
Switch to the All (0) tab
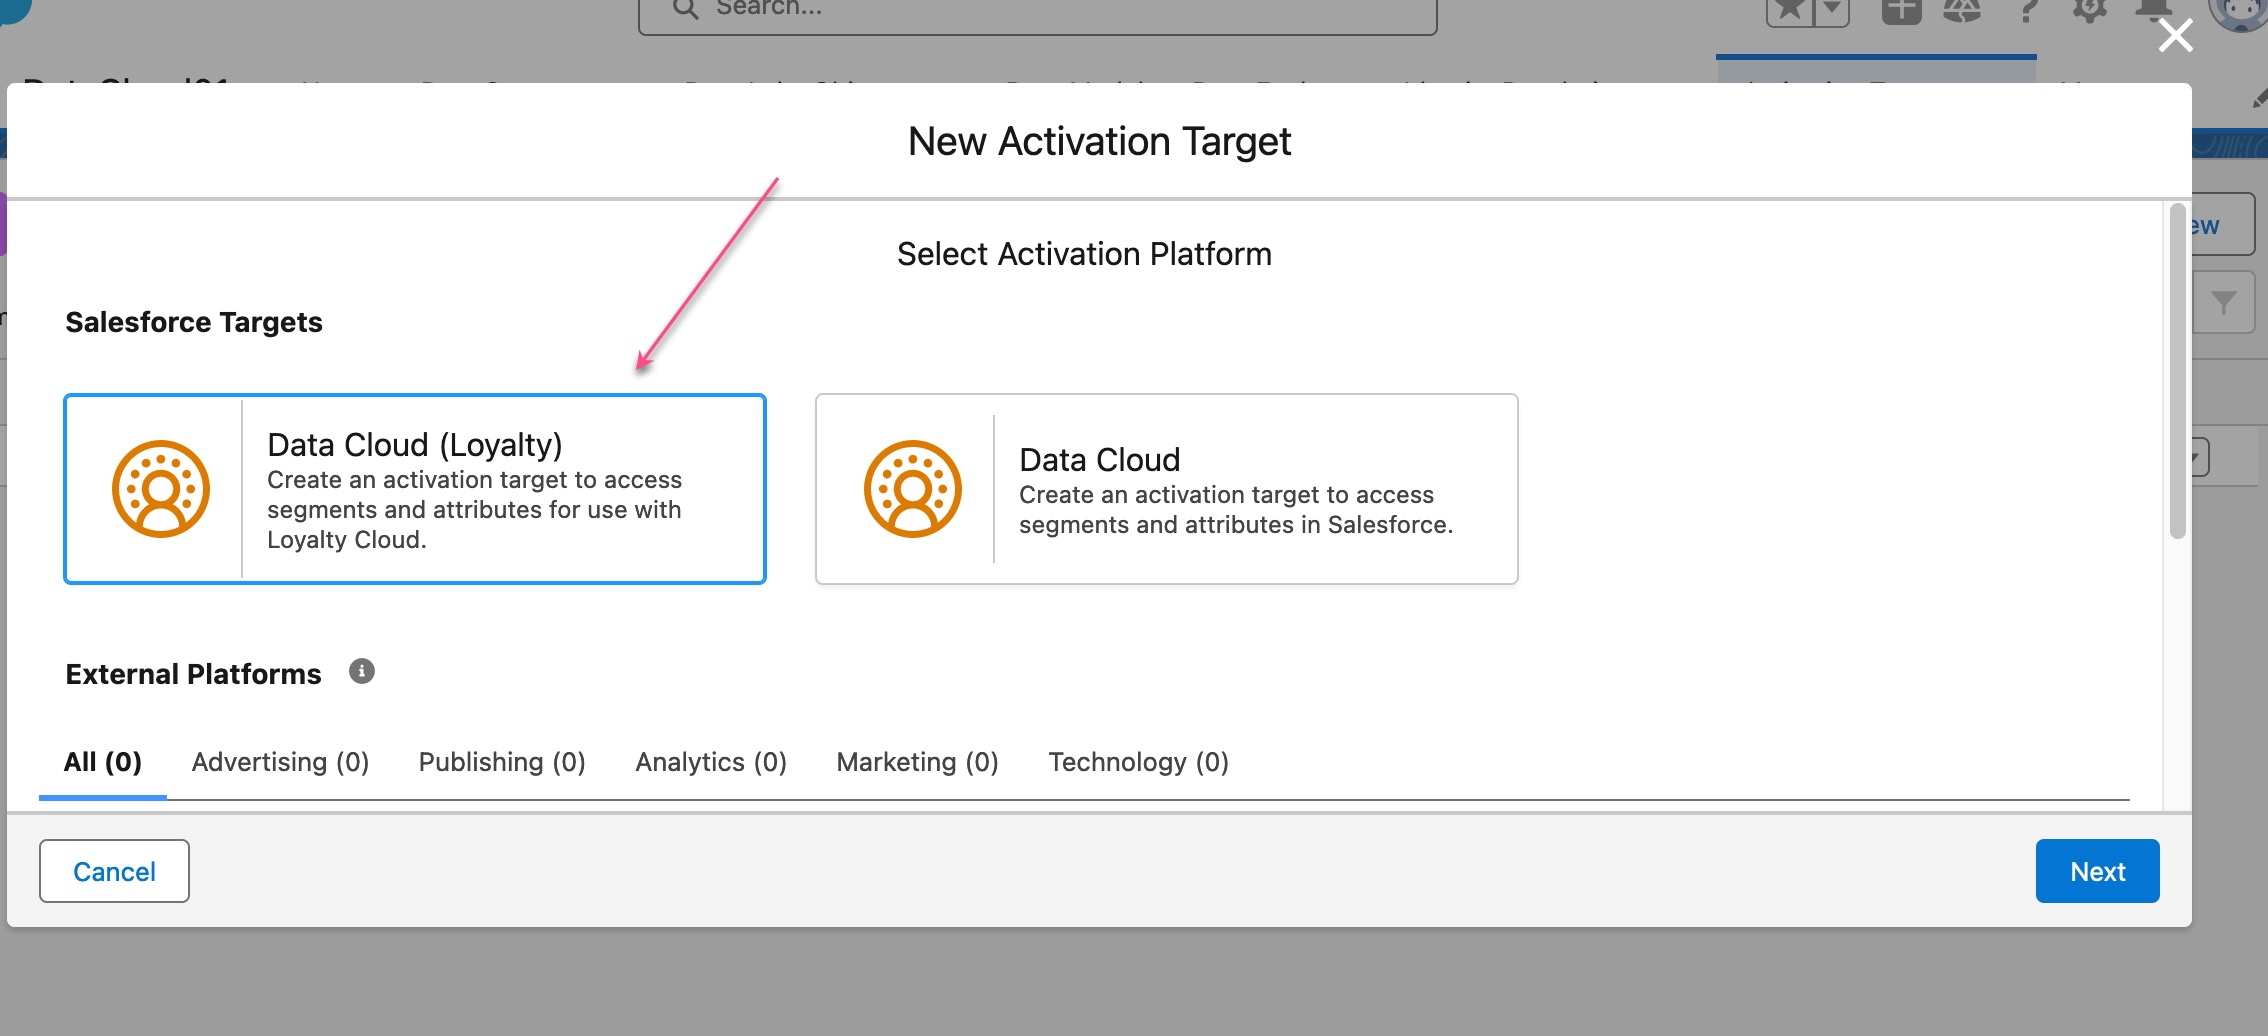[103, 762]
